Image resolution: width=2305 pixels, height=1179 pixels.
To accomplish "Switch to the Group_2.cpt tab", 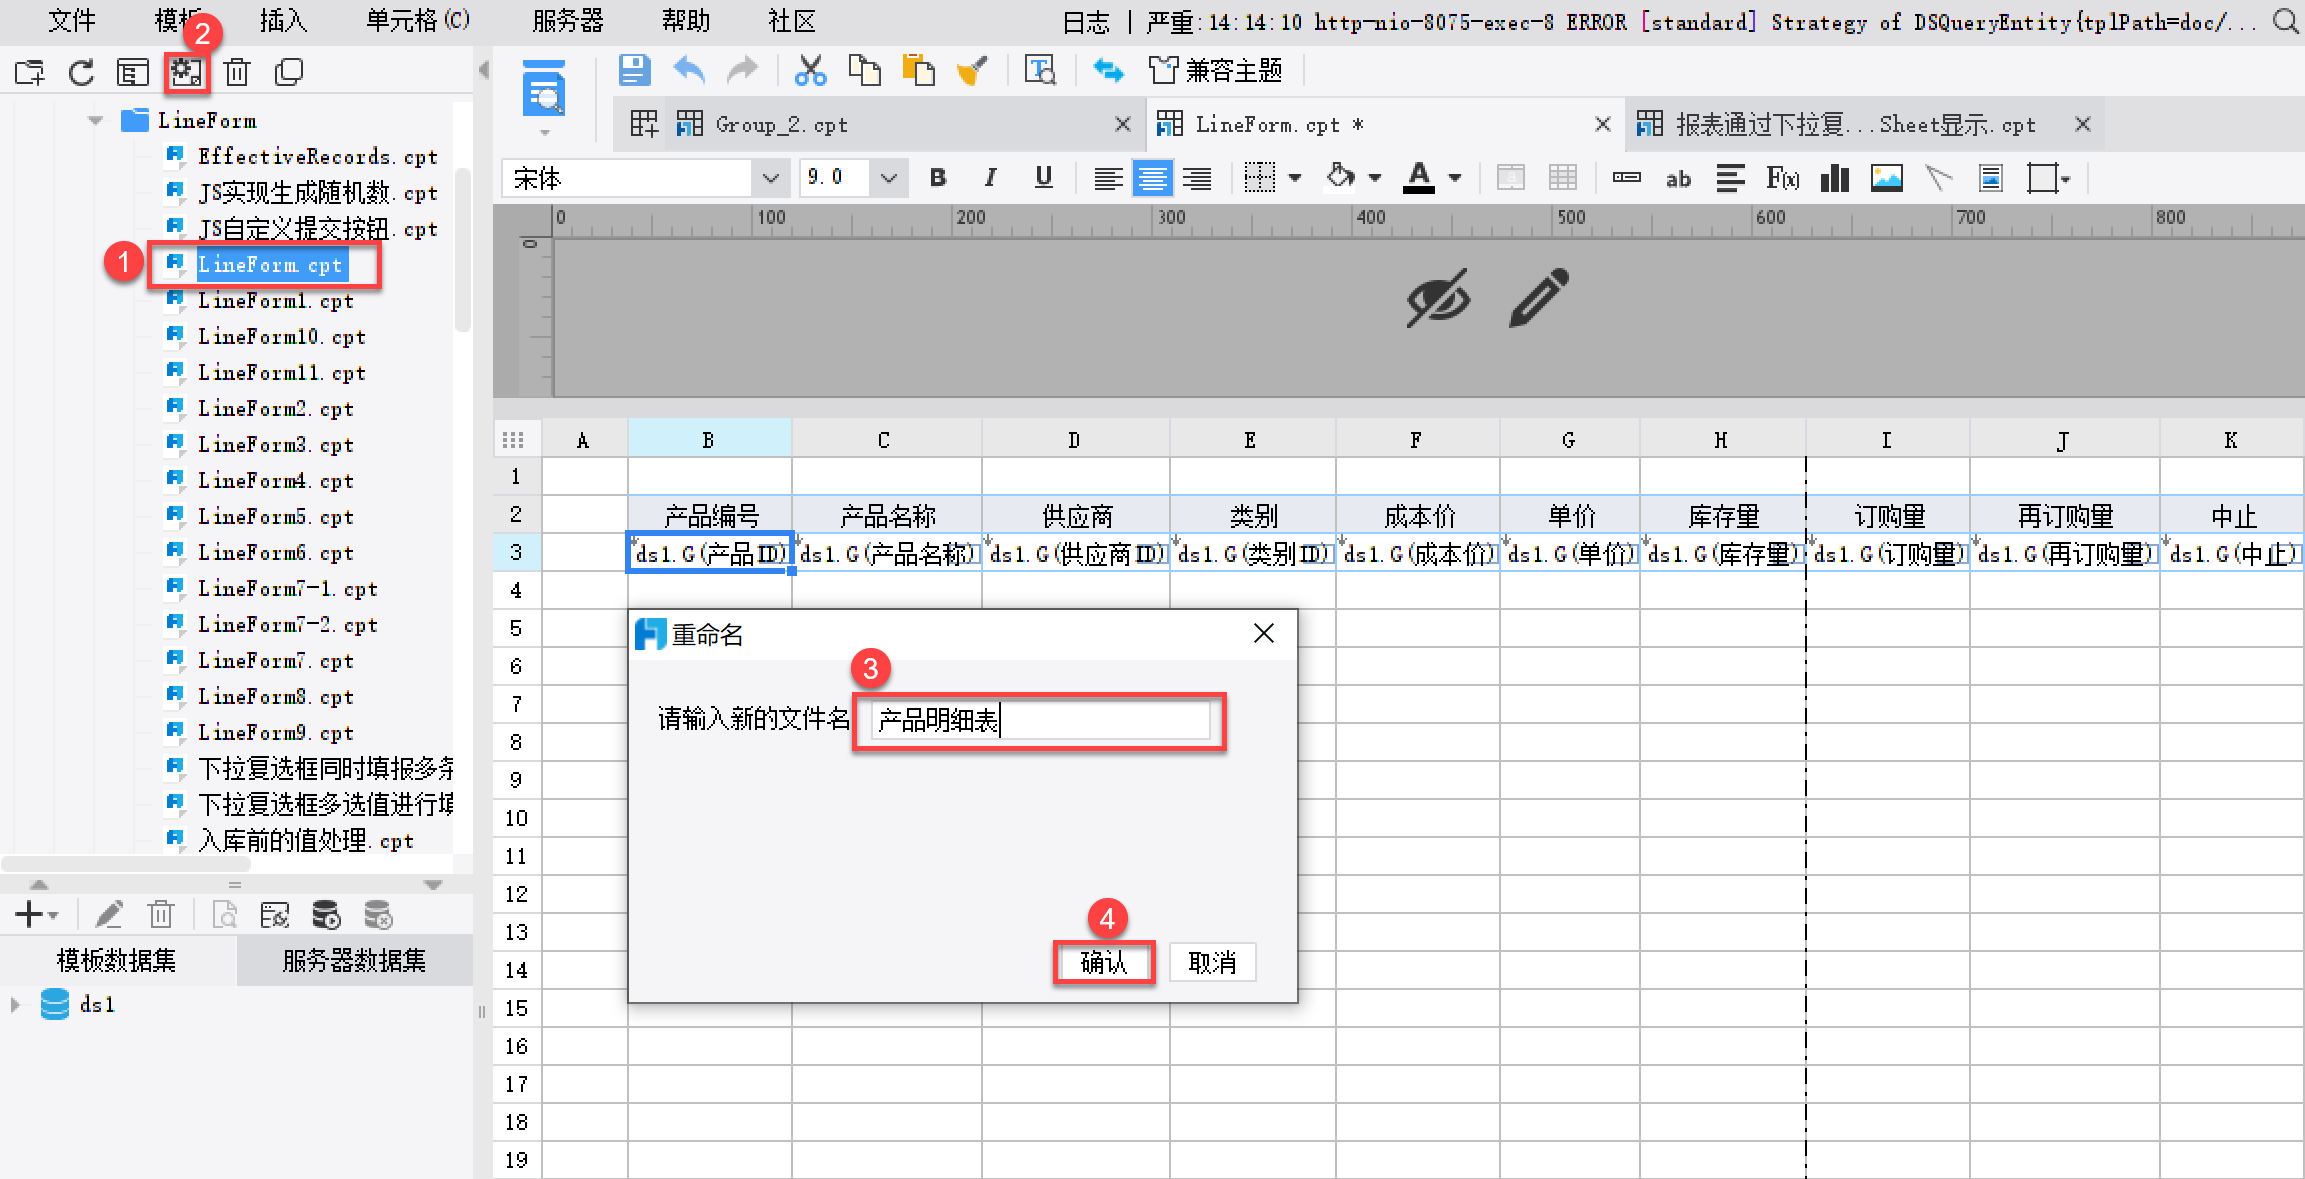I will click(781, 125).
